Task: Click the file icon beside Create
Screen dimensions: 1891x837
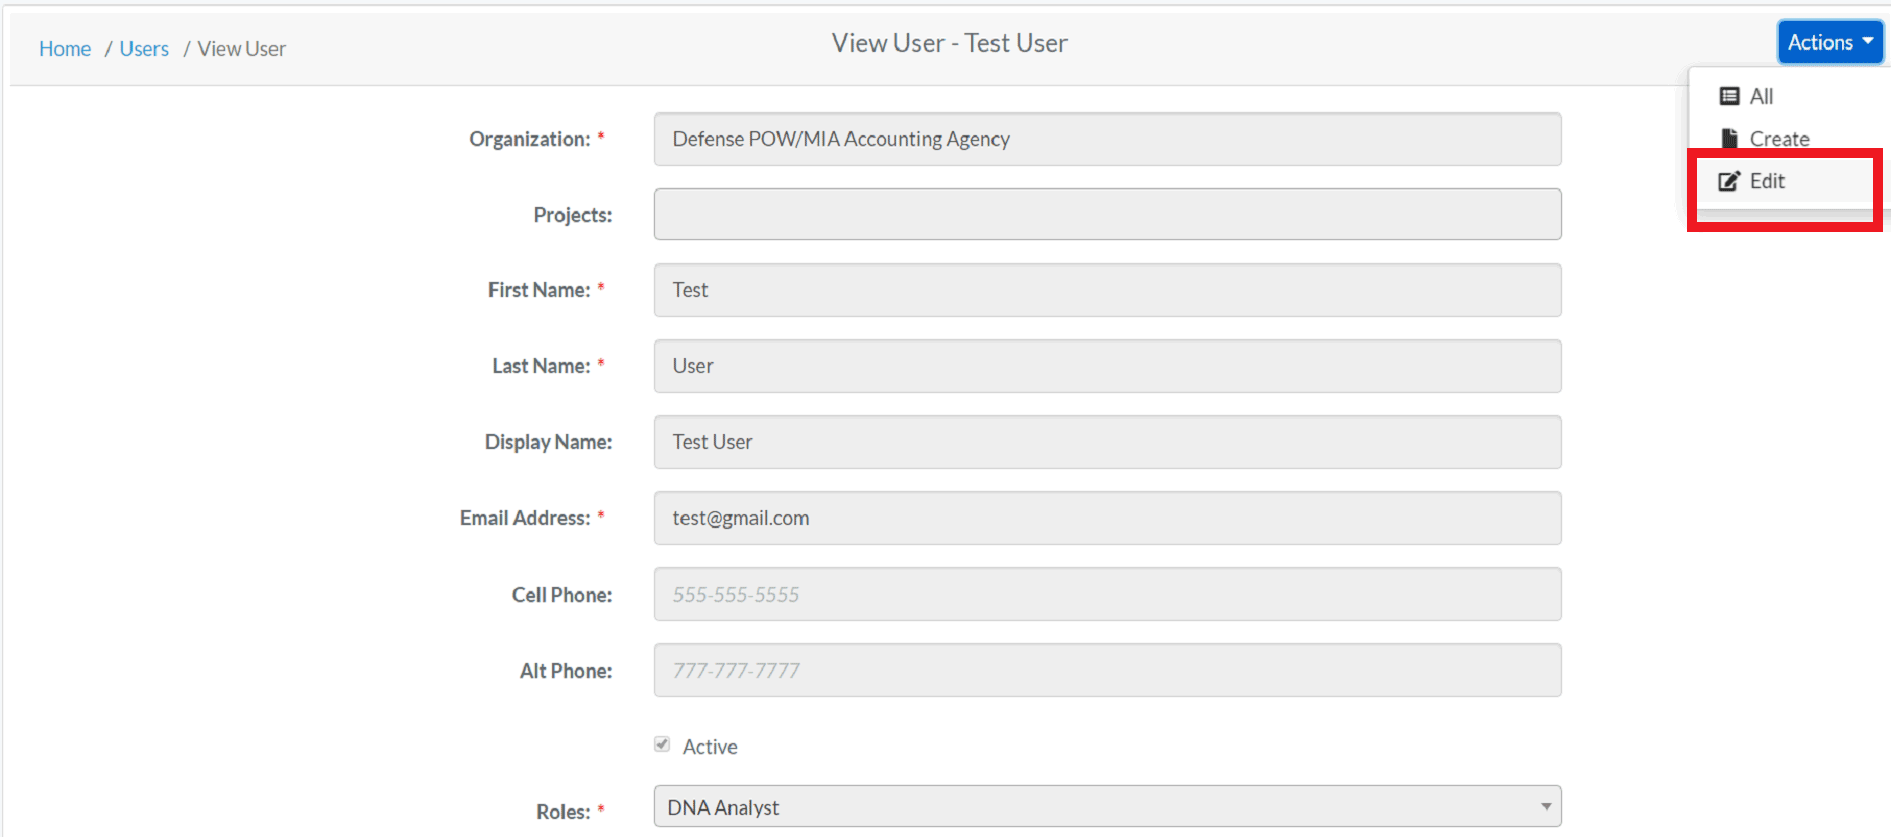Action: coord(1729,138)
